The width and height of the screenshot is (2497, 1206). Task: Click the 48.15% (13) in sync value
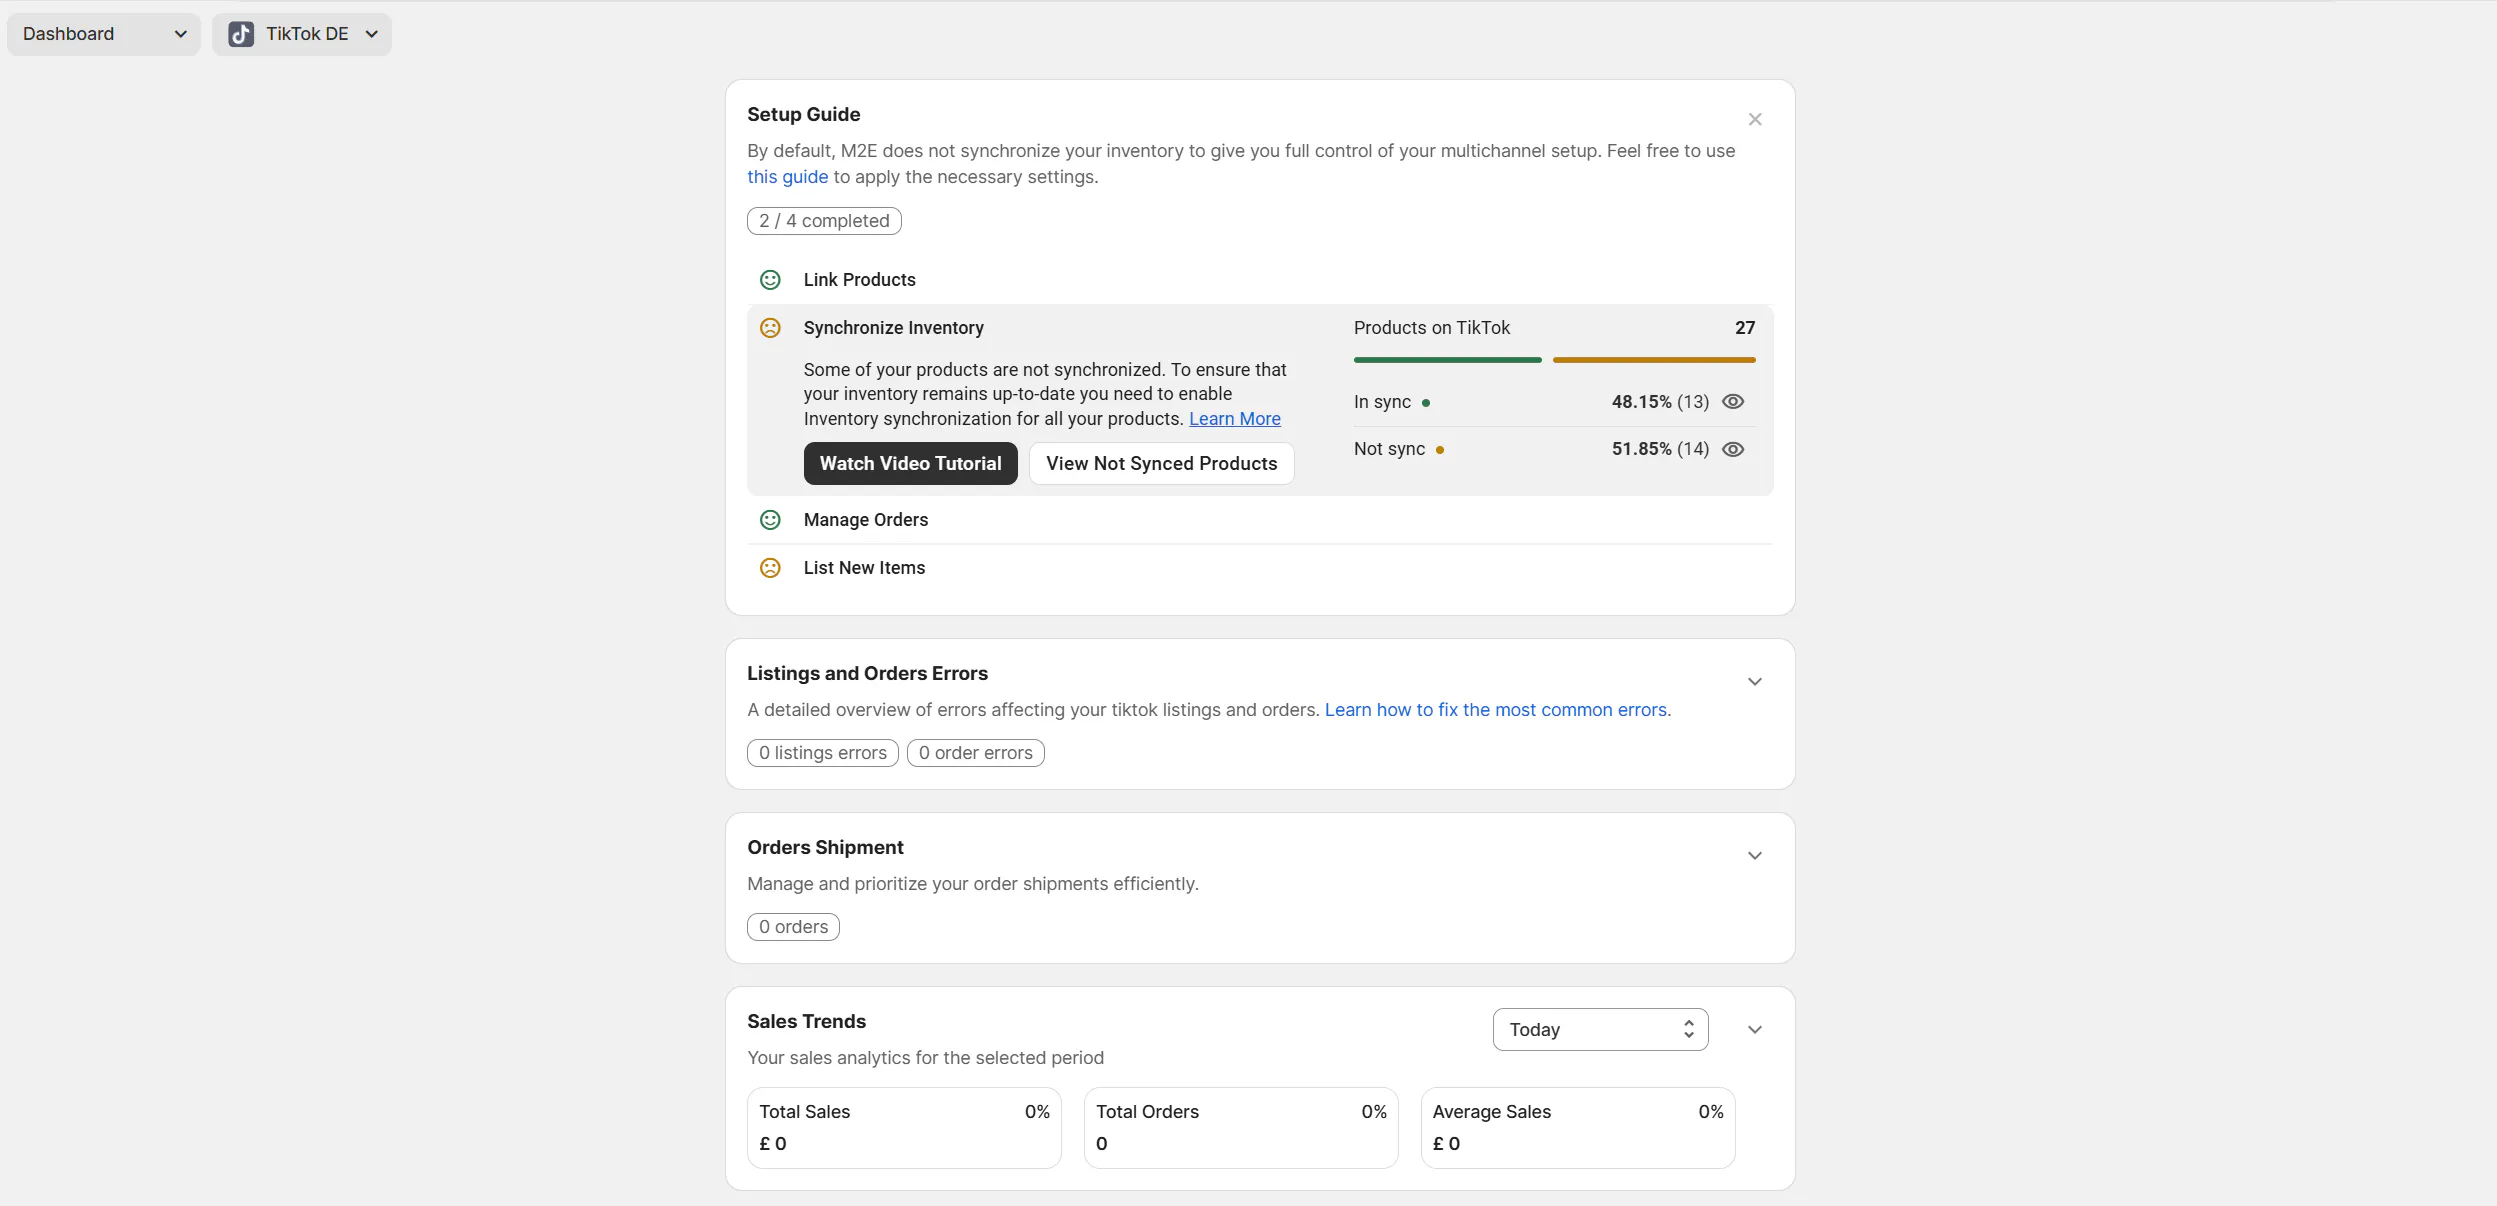tap(1660, 402)
